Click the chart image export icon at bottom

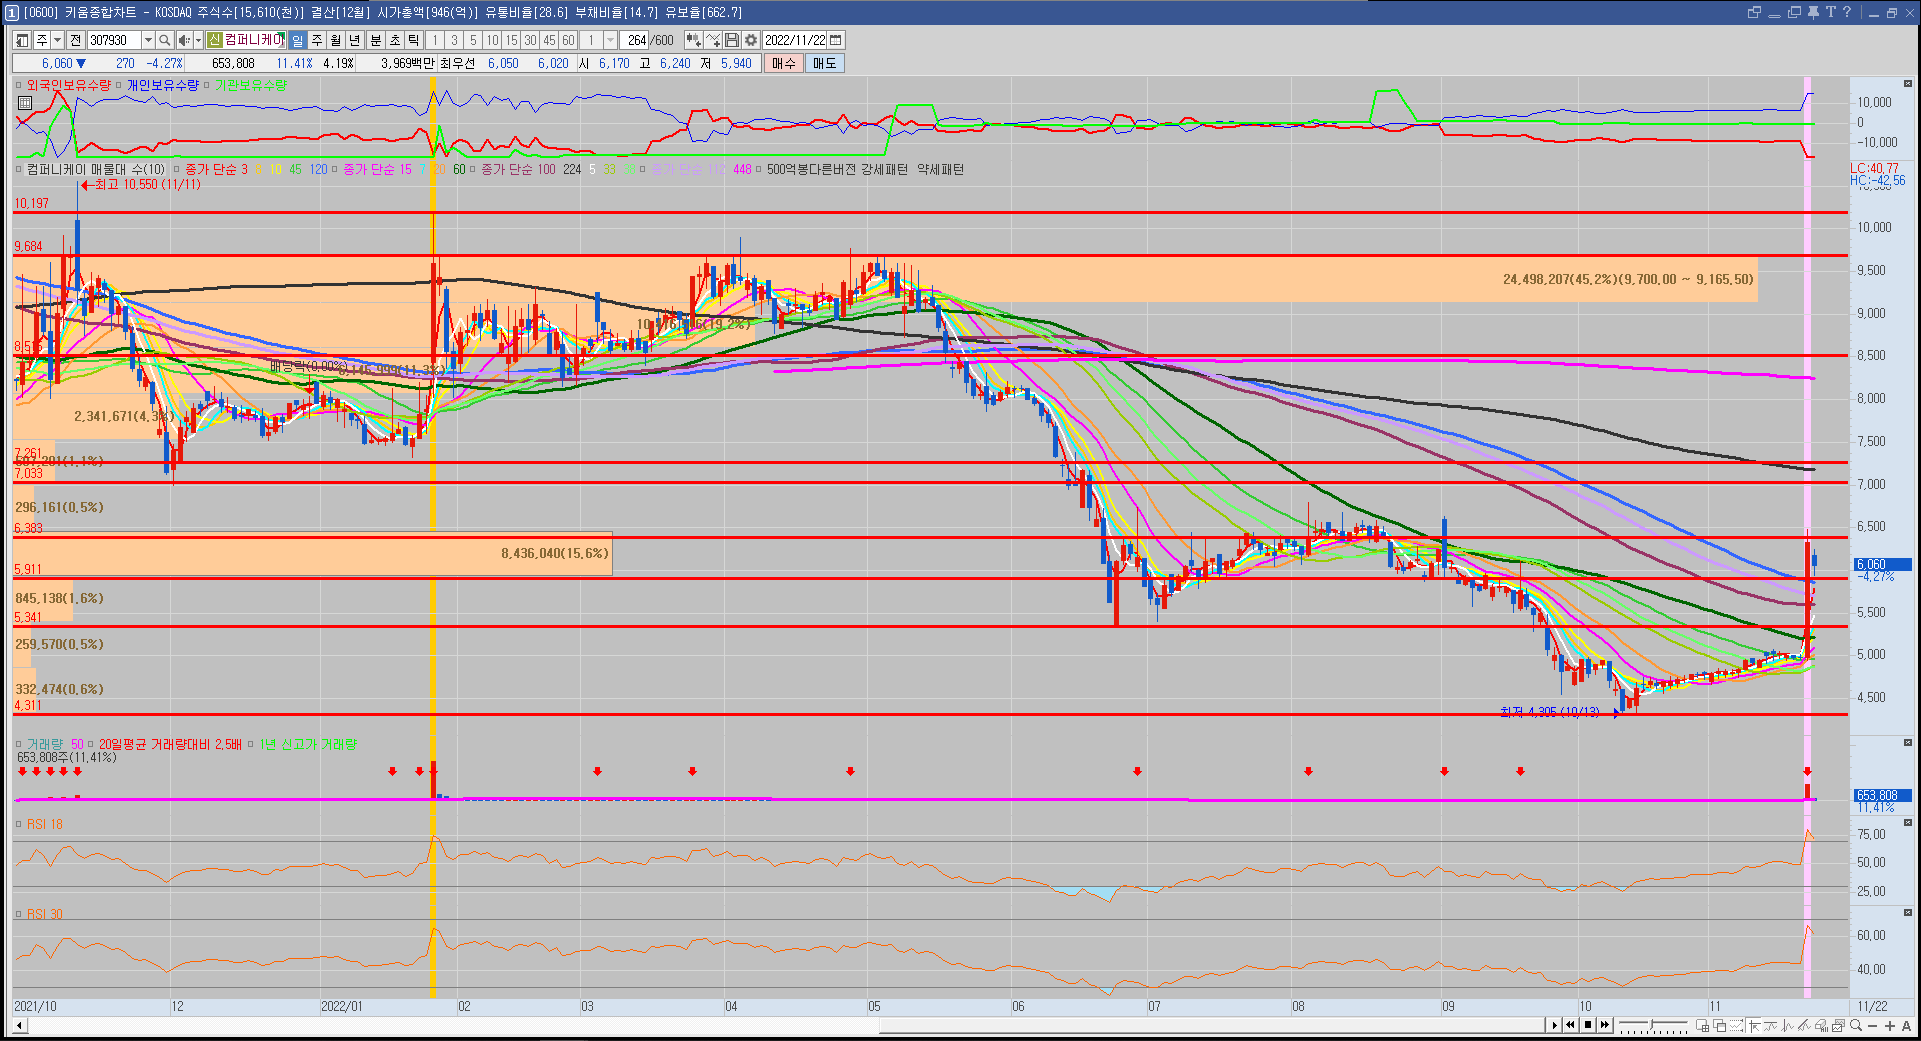pos(1838,1025)
